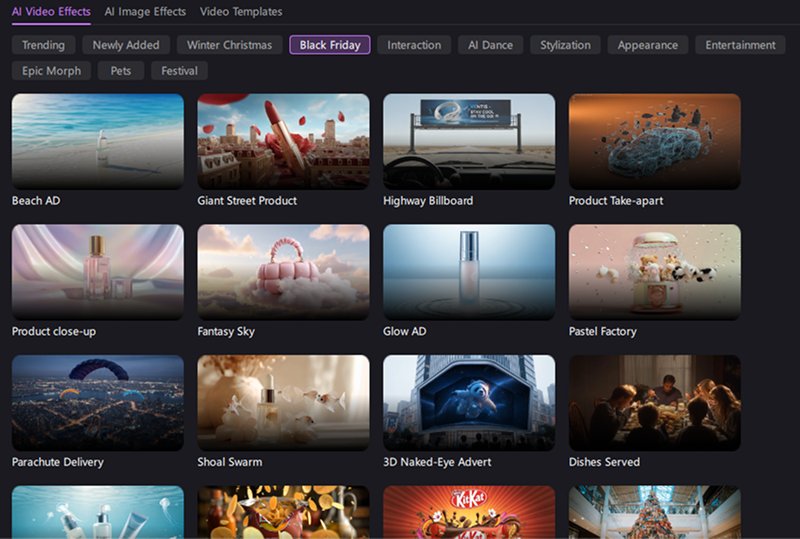The width and height of the screenshot is (800, 539).
Task: Switch to the AI Image Effects tab
Action: click(145, 12)
